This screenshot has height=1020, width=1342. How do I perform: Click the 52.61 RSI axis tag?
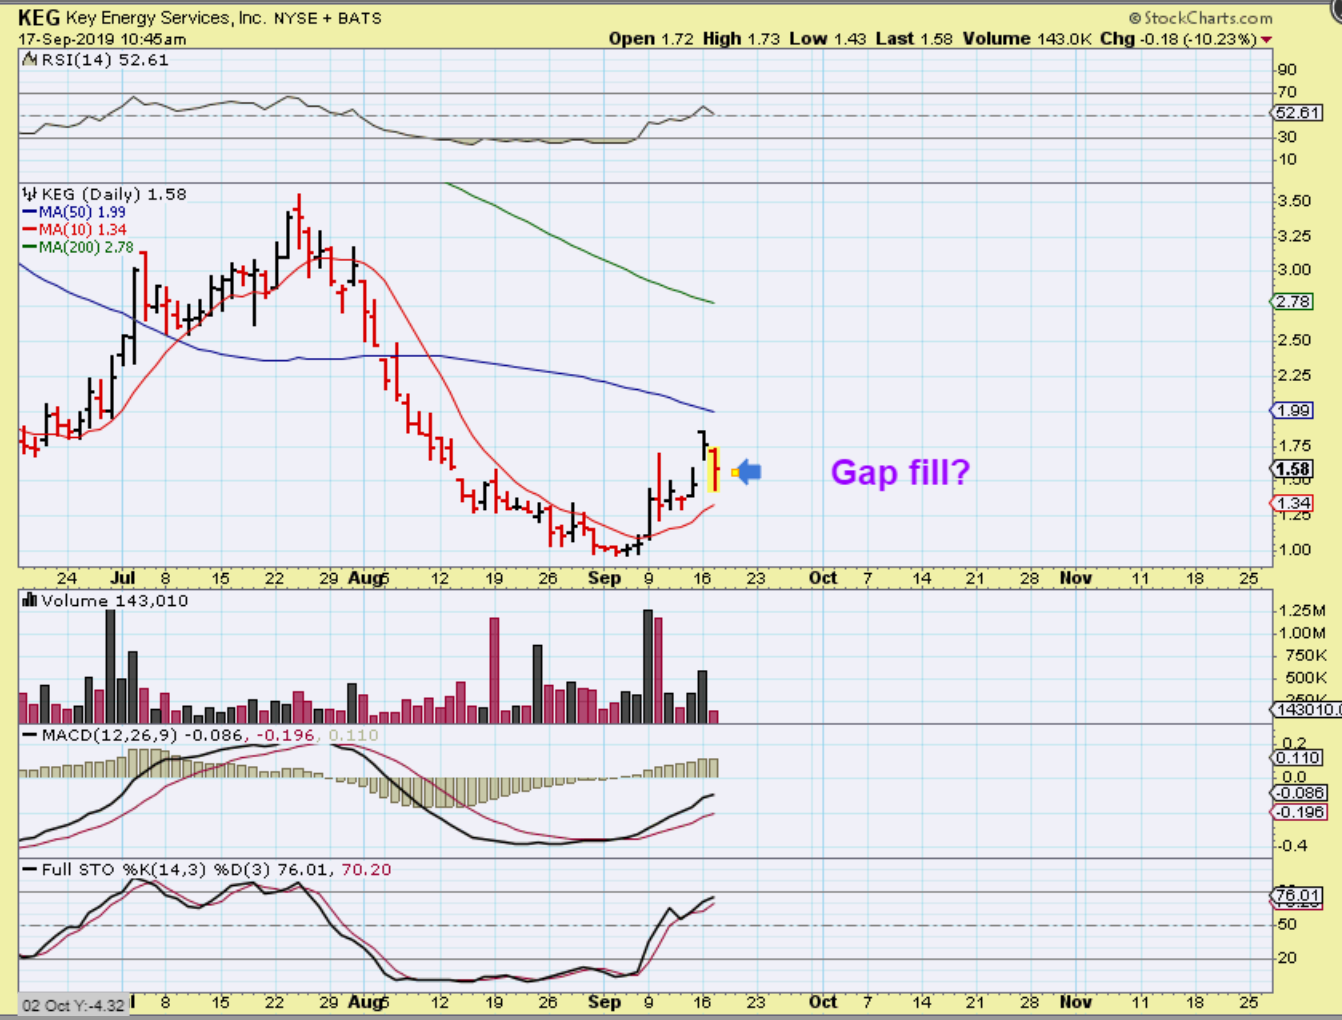(1297, 113)
